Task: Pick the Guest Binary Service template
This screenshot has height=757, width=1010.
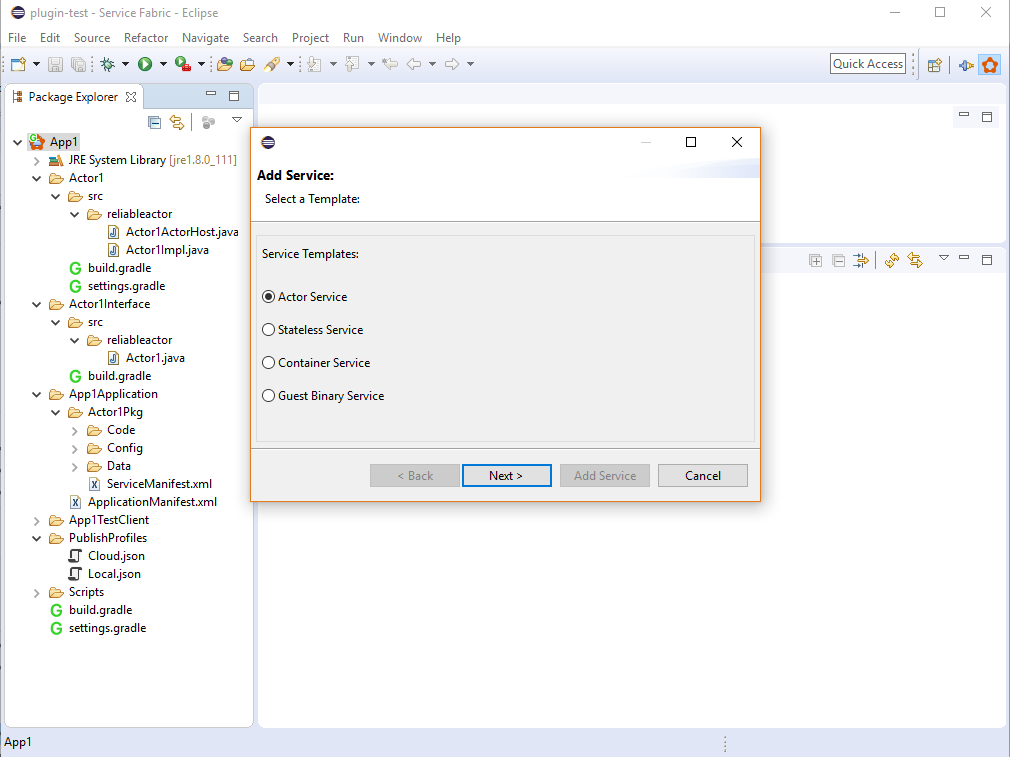Action: click(268, 395)
